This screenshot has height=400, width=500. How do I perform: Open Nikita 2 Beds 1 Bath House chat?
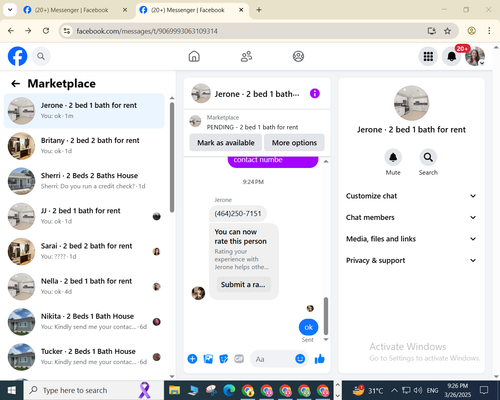point(84,322)
